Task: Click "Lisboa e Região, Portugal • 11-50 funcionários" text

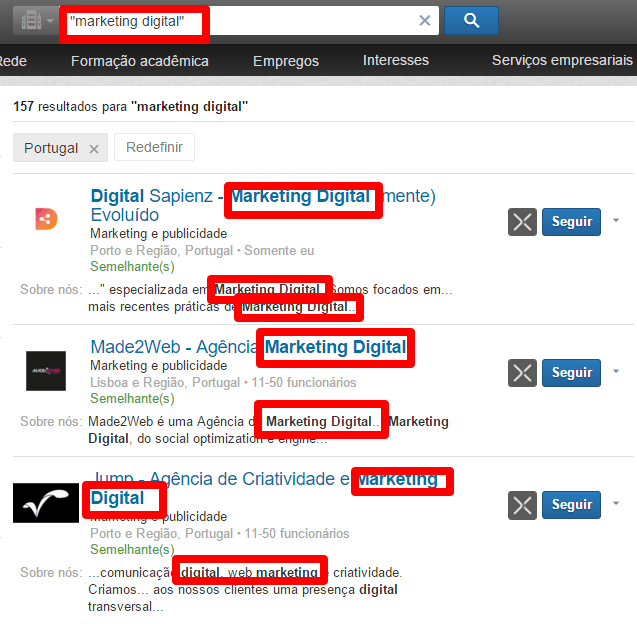Action: point(223,382)
